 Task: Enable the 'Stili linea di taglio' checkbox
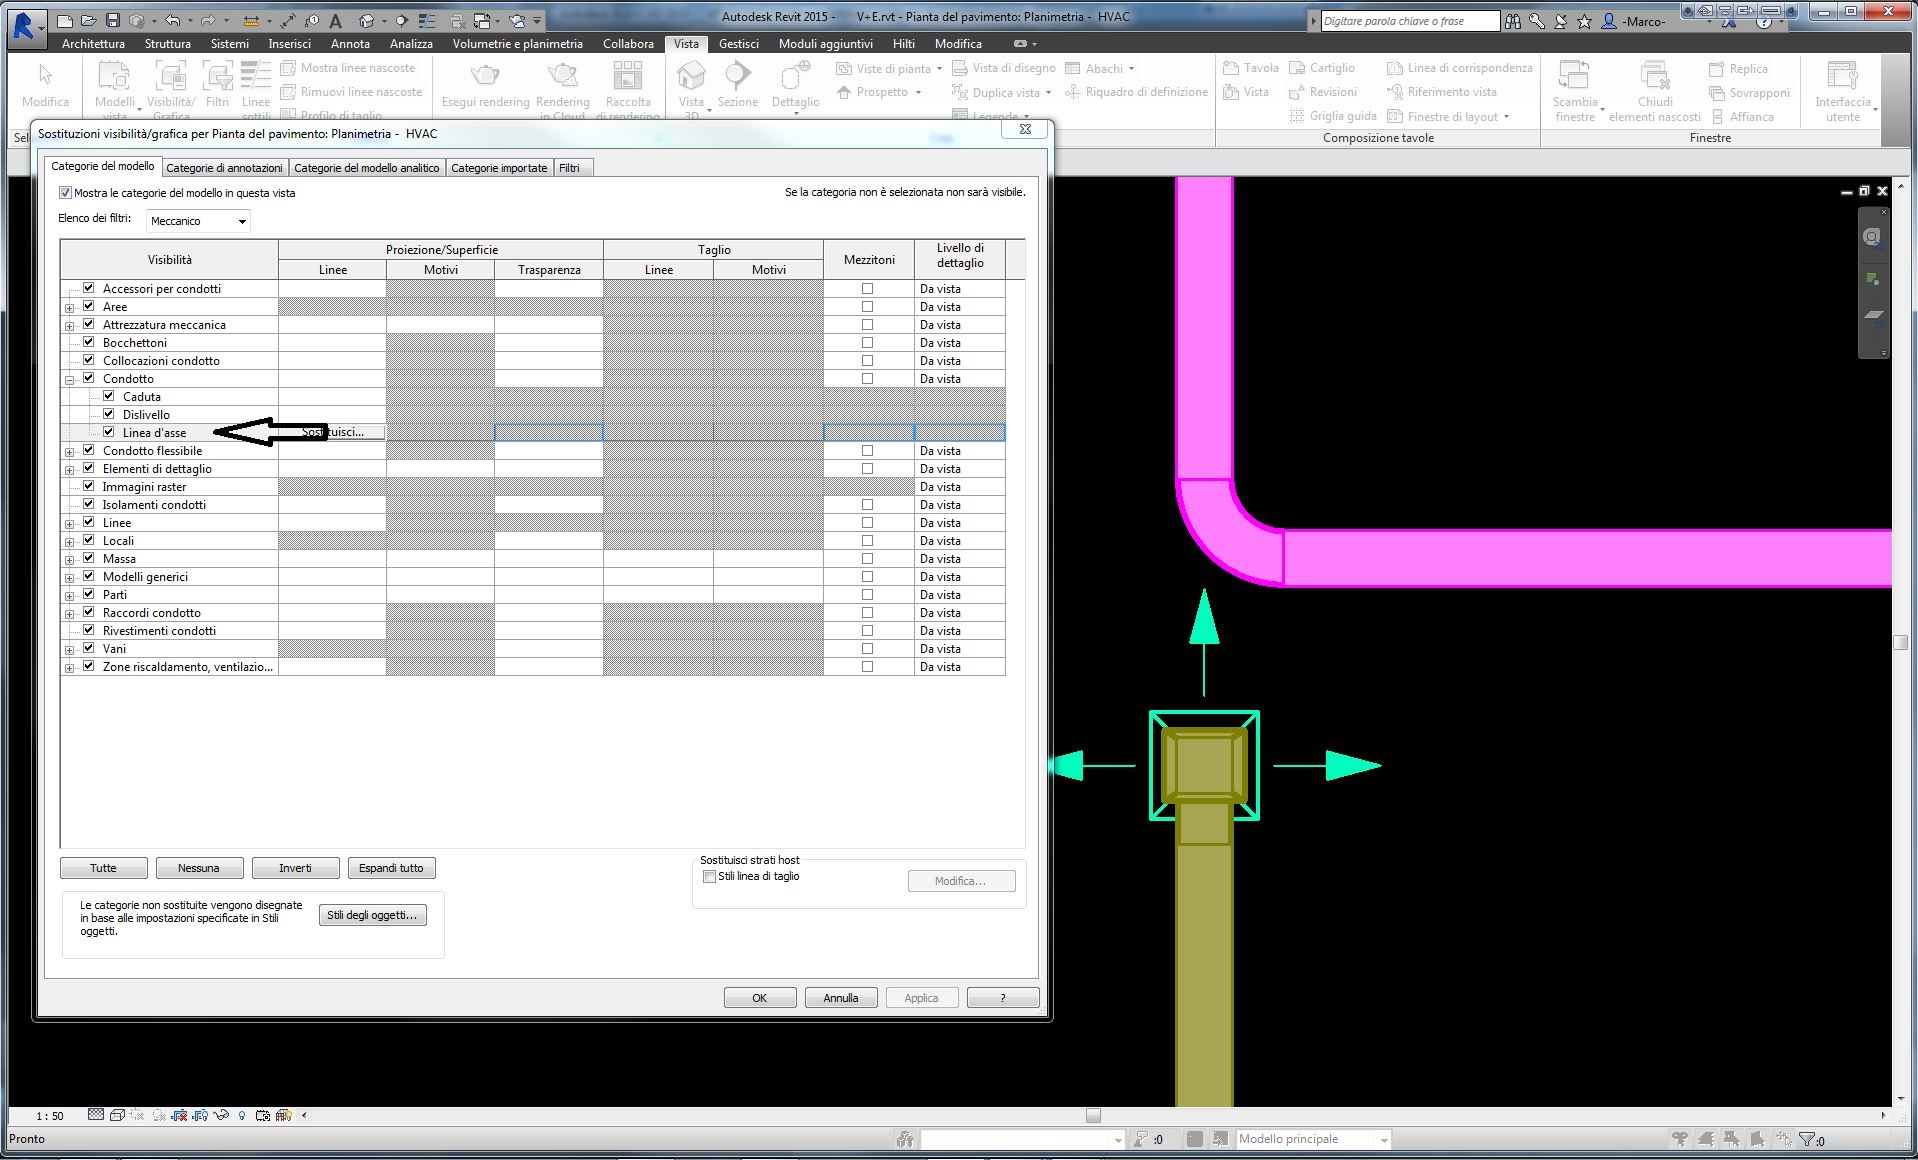pos(709,876)
